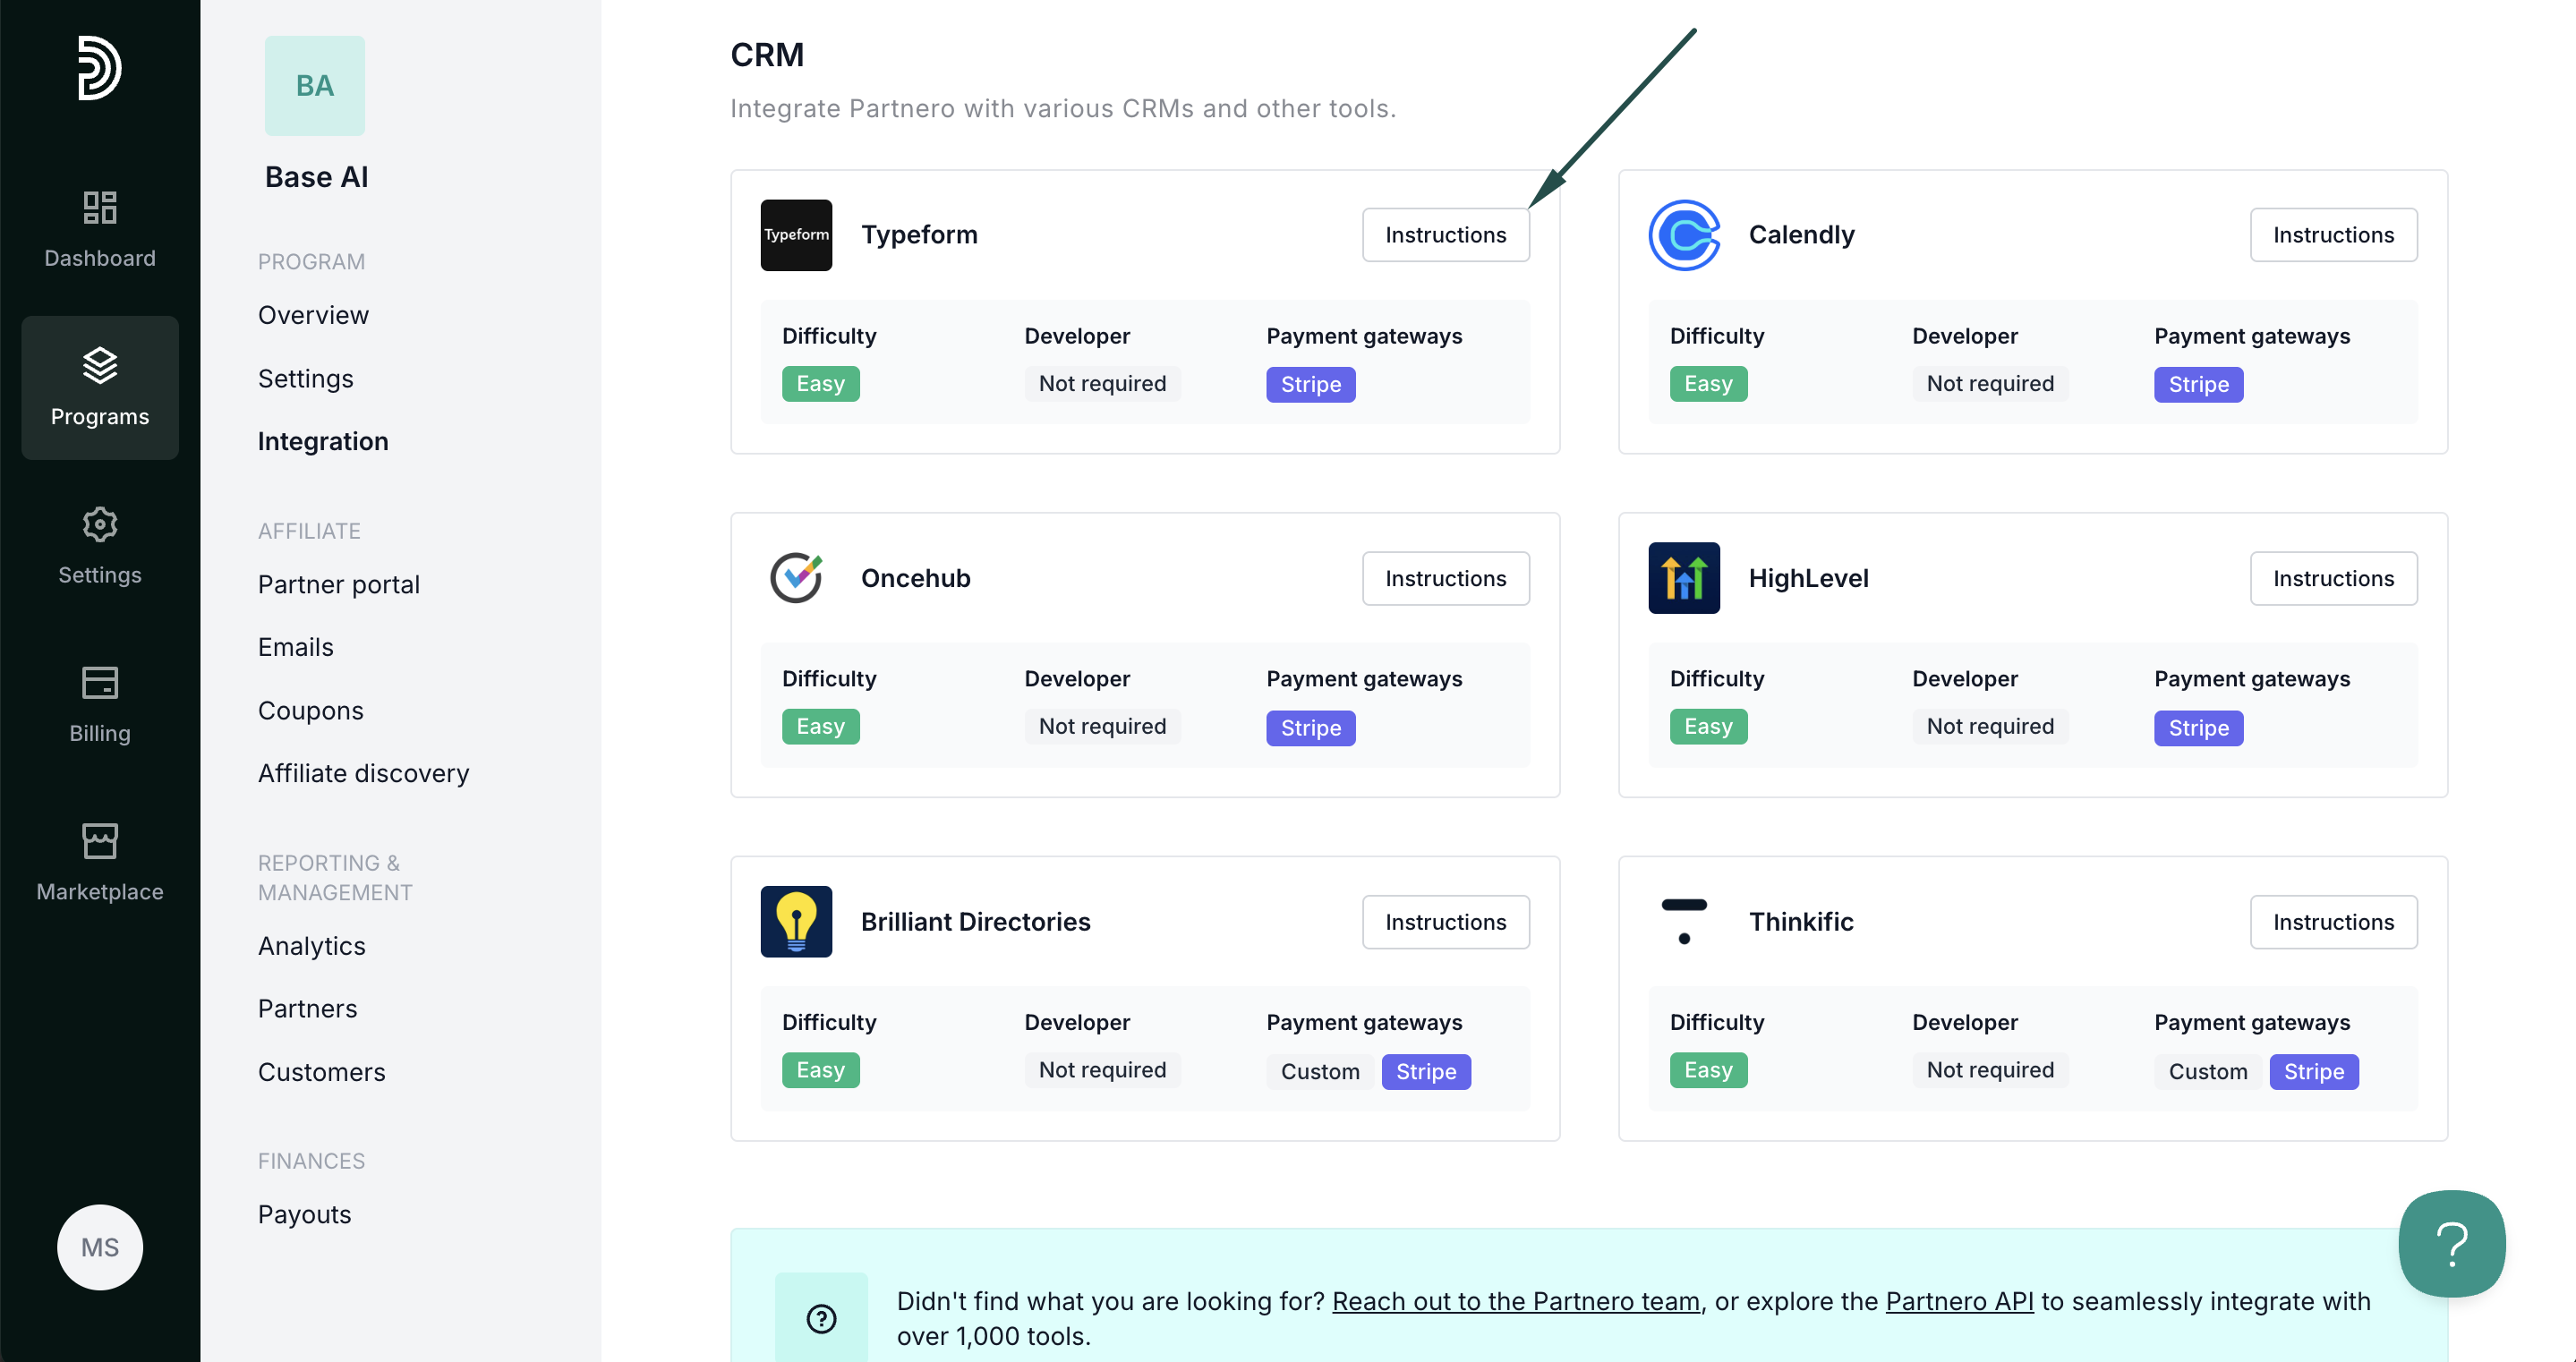Go to Payouts page

(304, 1214)
